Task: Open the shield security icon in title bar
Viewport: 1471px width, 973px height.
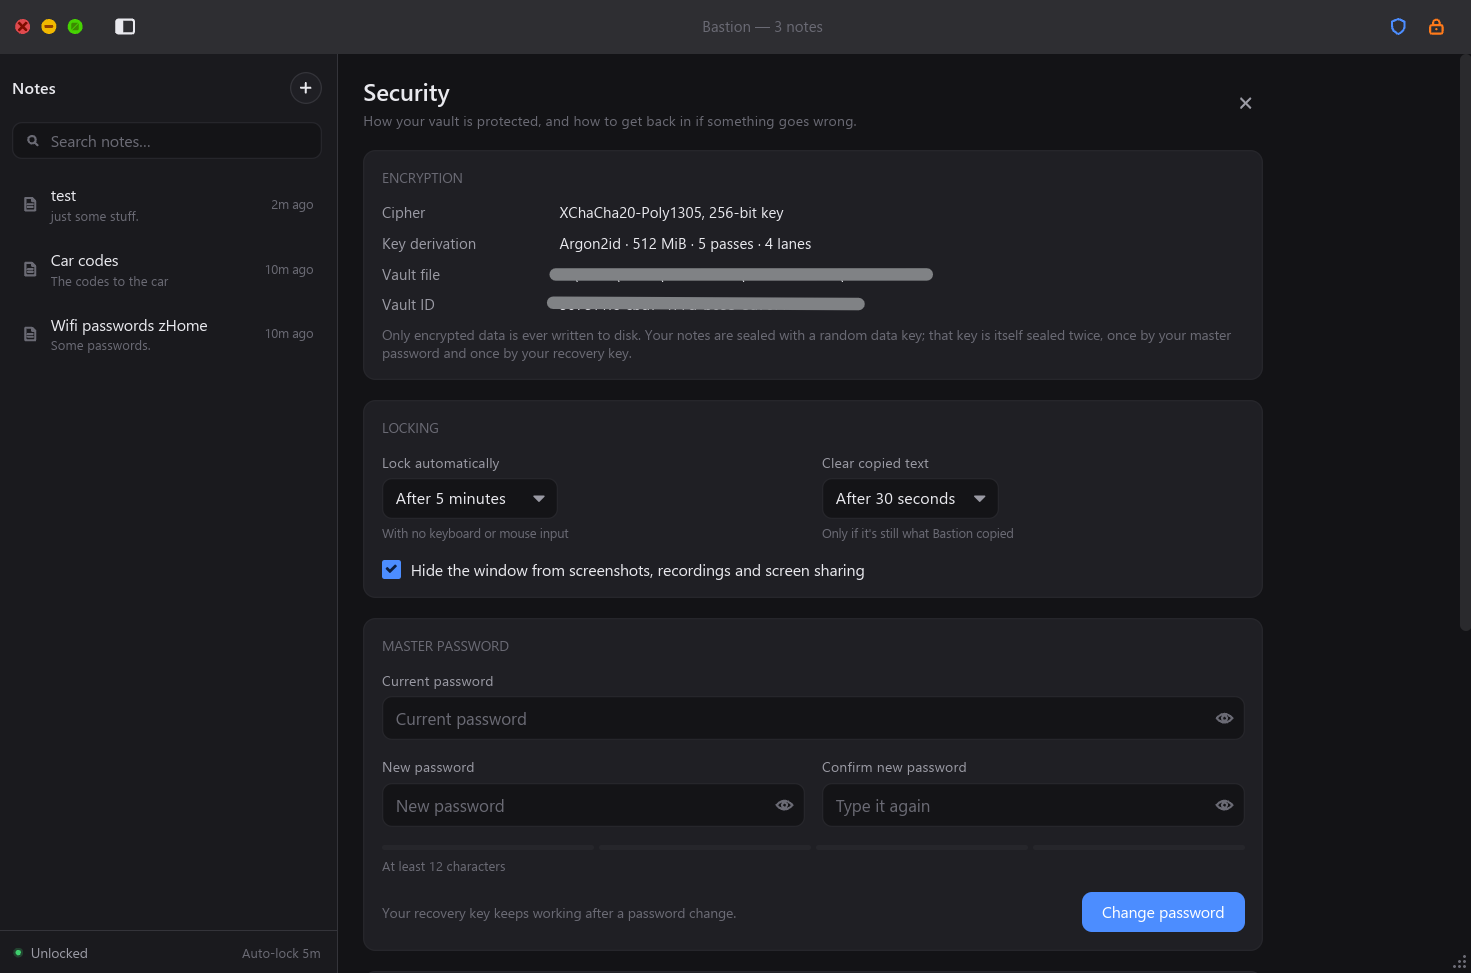Action: pos(1398,27)
